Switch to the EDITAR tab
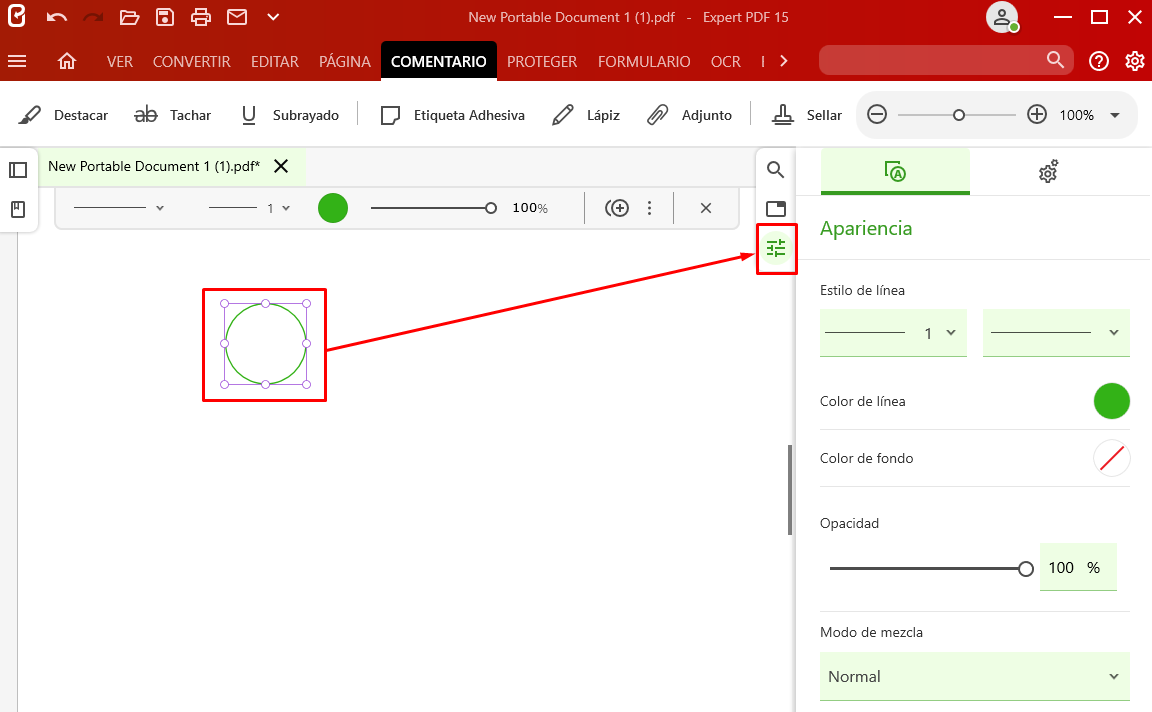This screenshot has width=1152, height=712. click(275, 62)
